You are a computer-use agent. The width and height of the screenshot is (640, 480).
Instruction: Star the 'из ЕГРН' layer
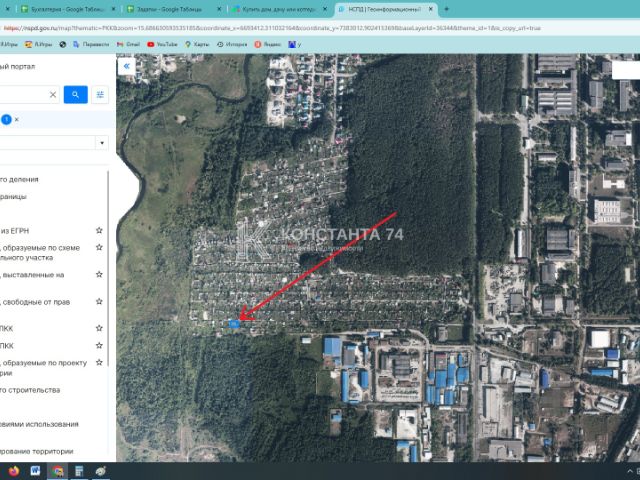click(x=99, y=231)
